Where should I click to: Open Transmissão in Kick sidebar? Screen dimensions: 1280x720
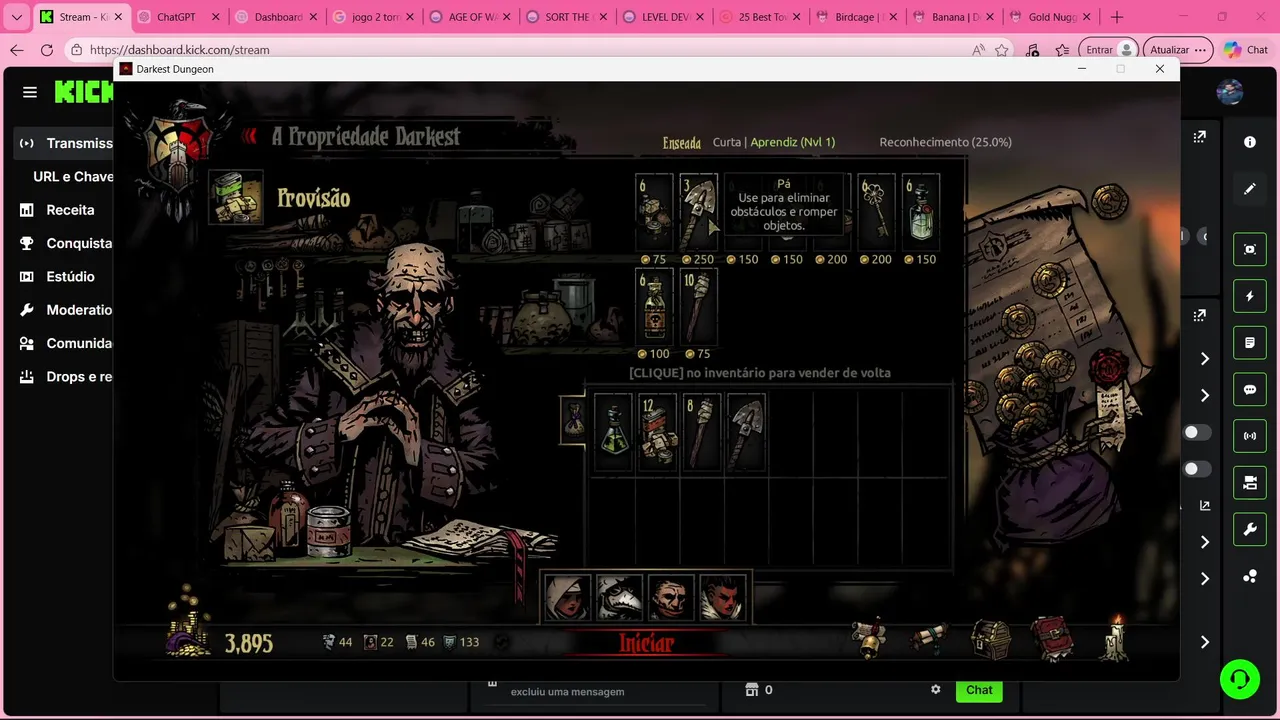click(x=64, y=143)
